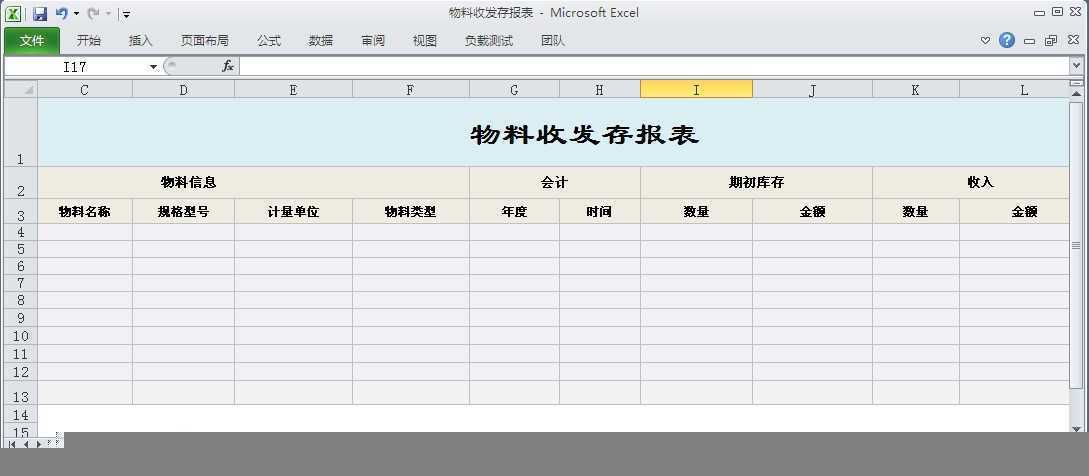Go to first sheet tab navigation arrow
This screenshot has height=476, width=1089.
13,443
